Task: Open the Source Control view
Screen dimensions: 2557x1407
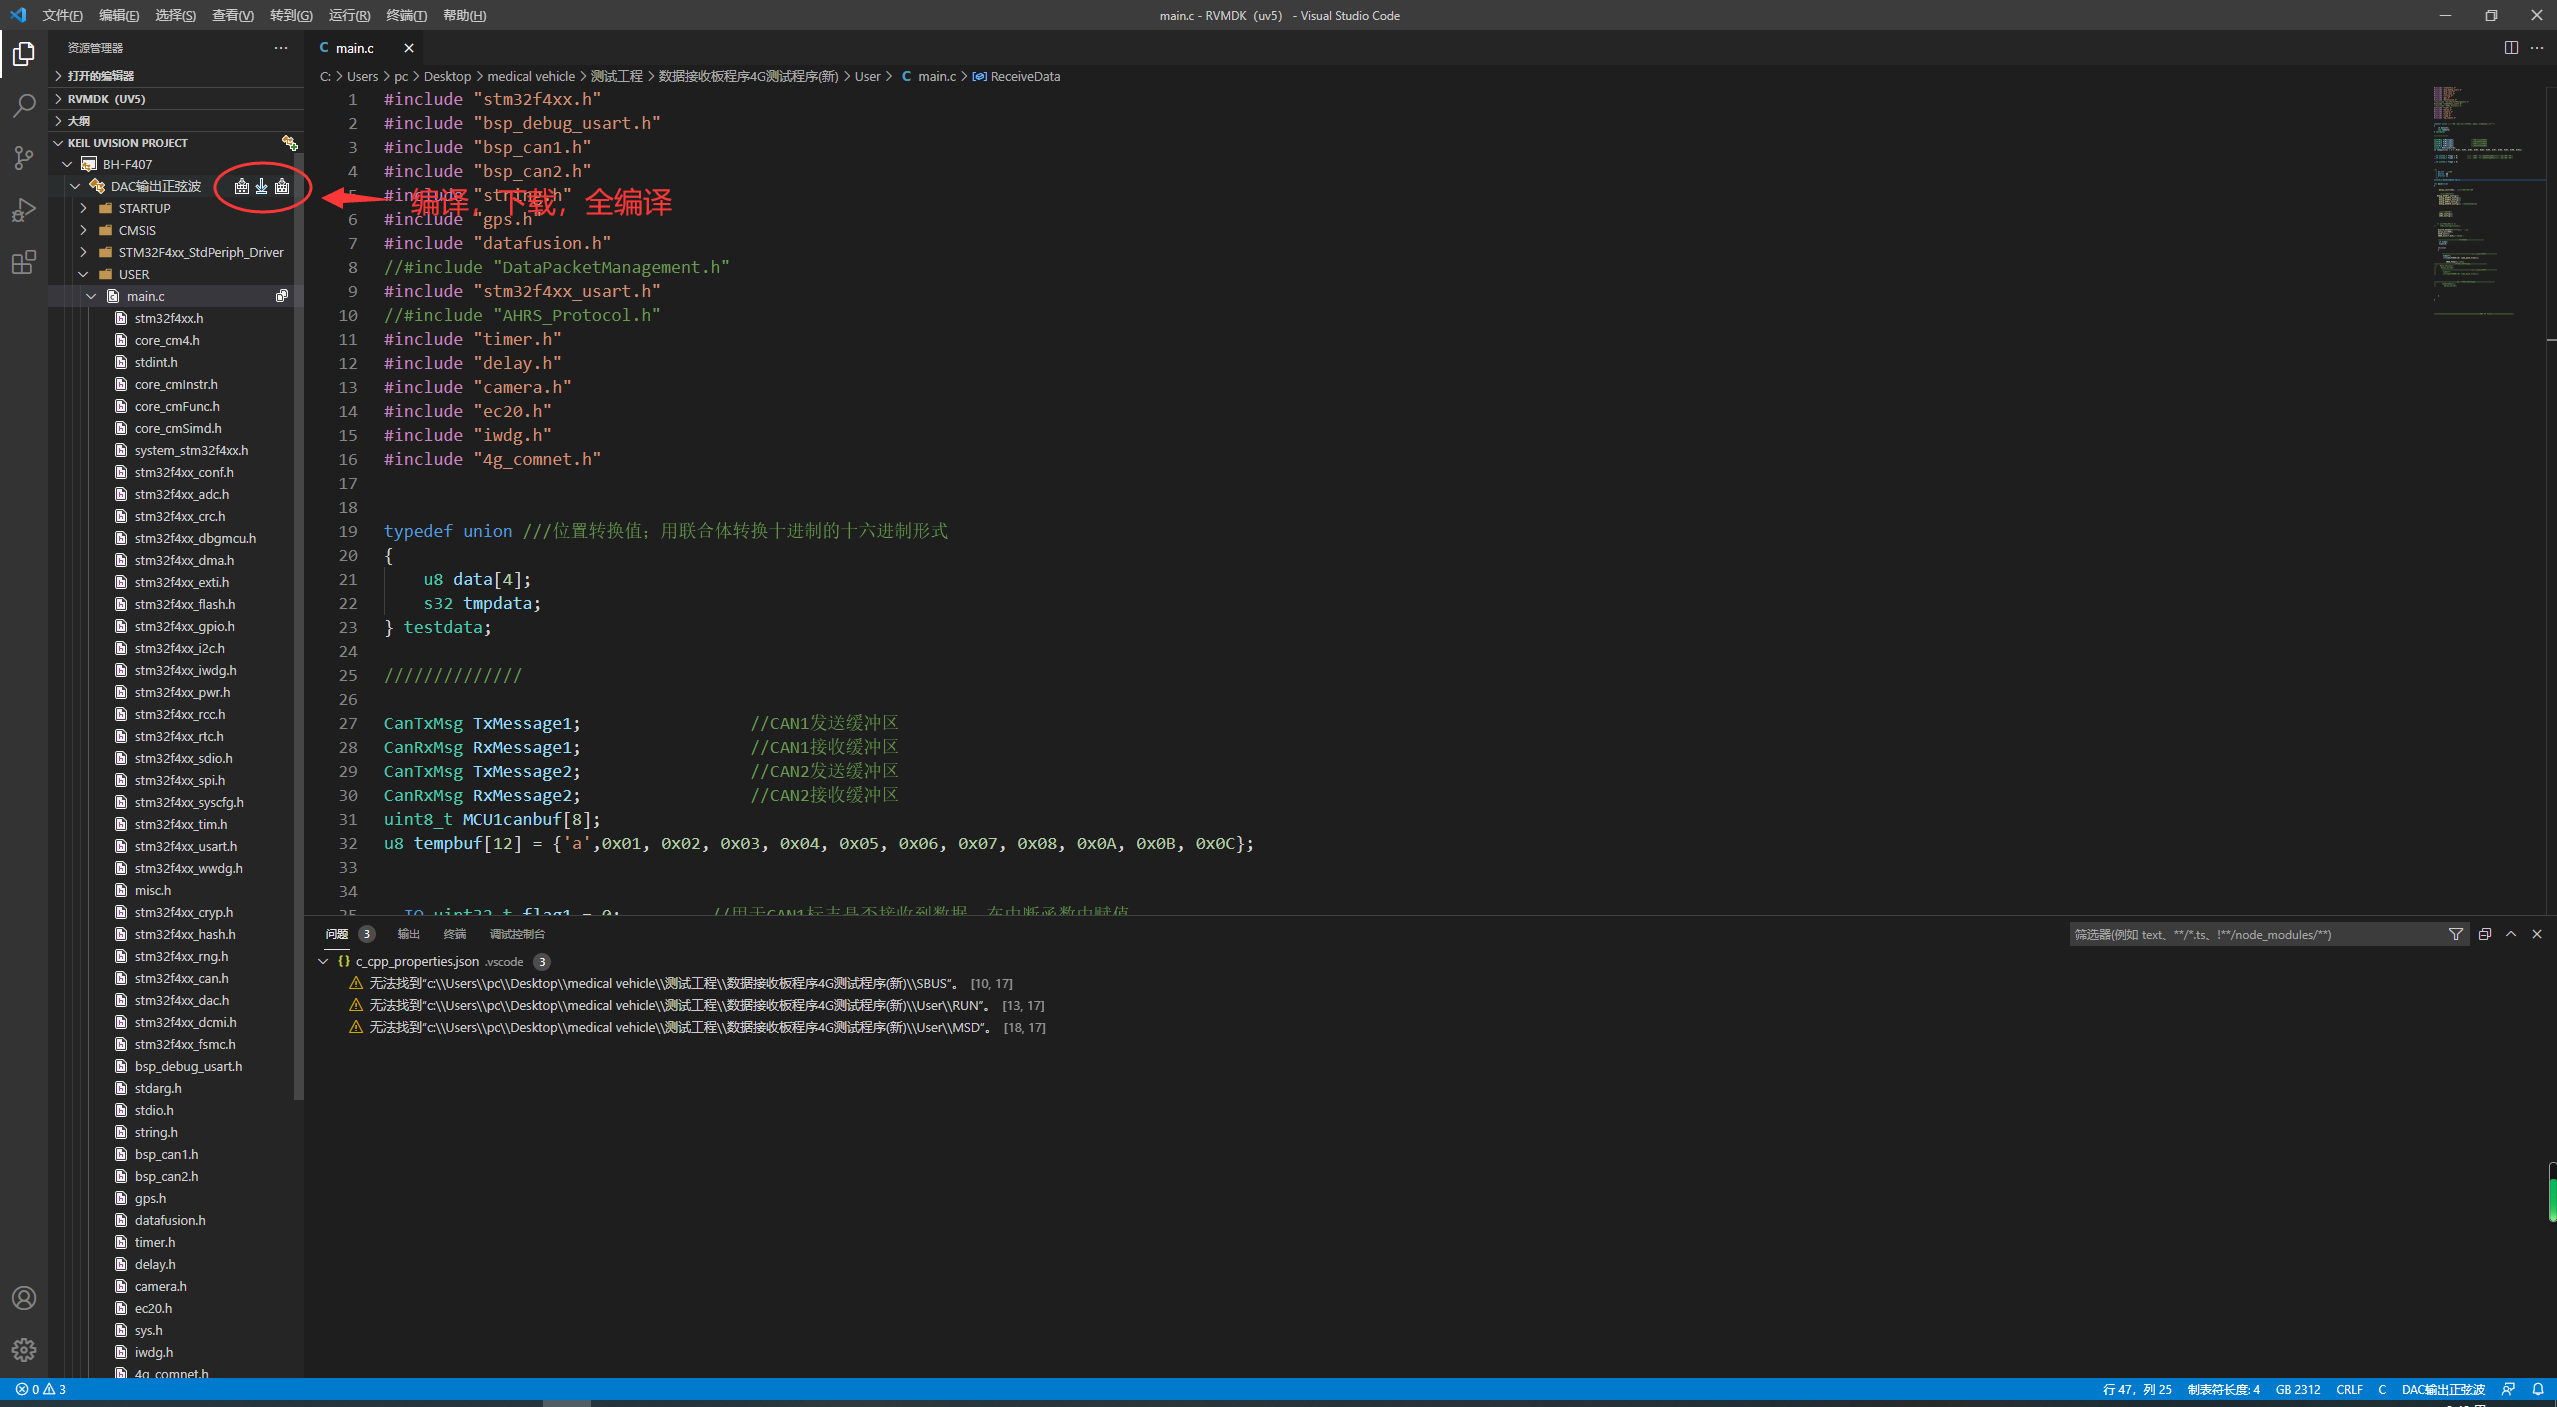Action: [24, 157]
